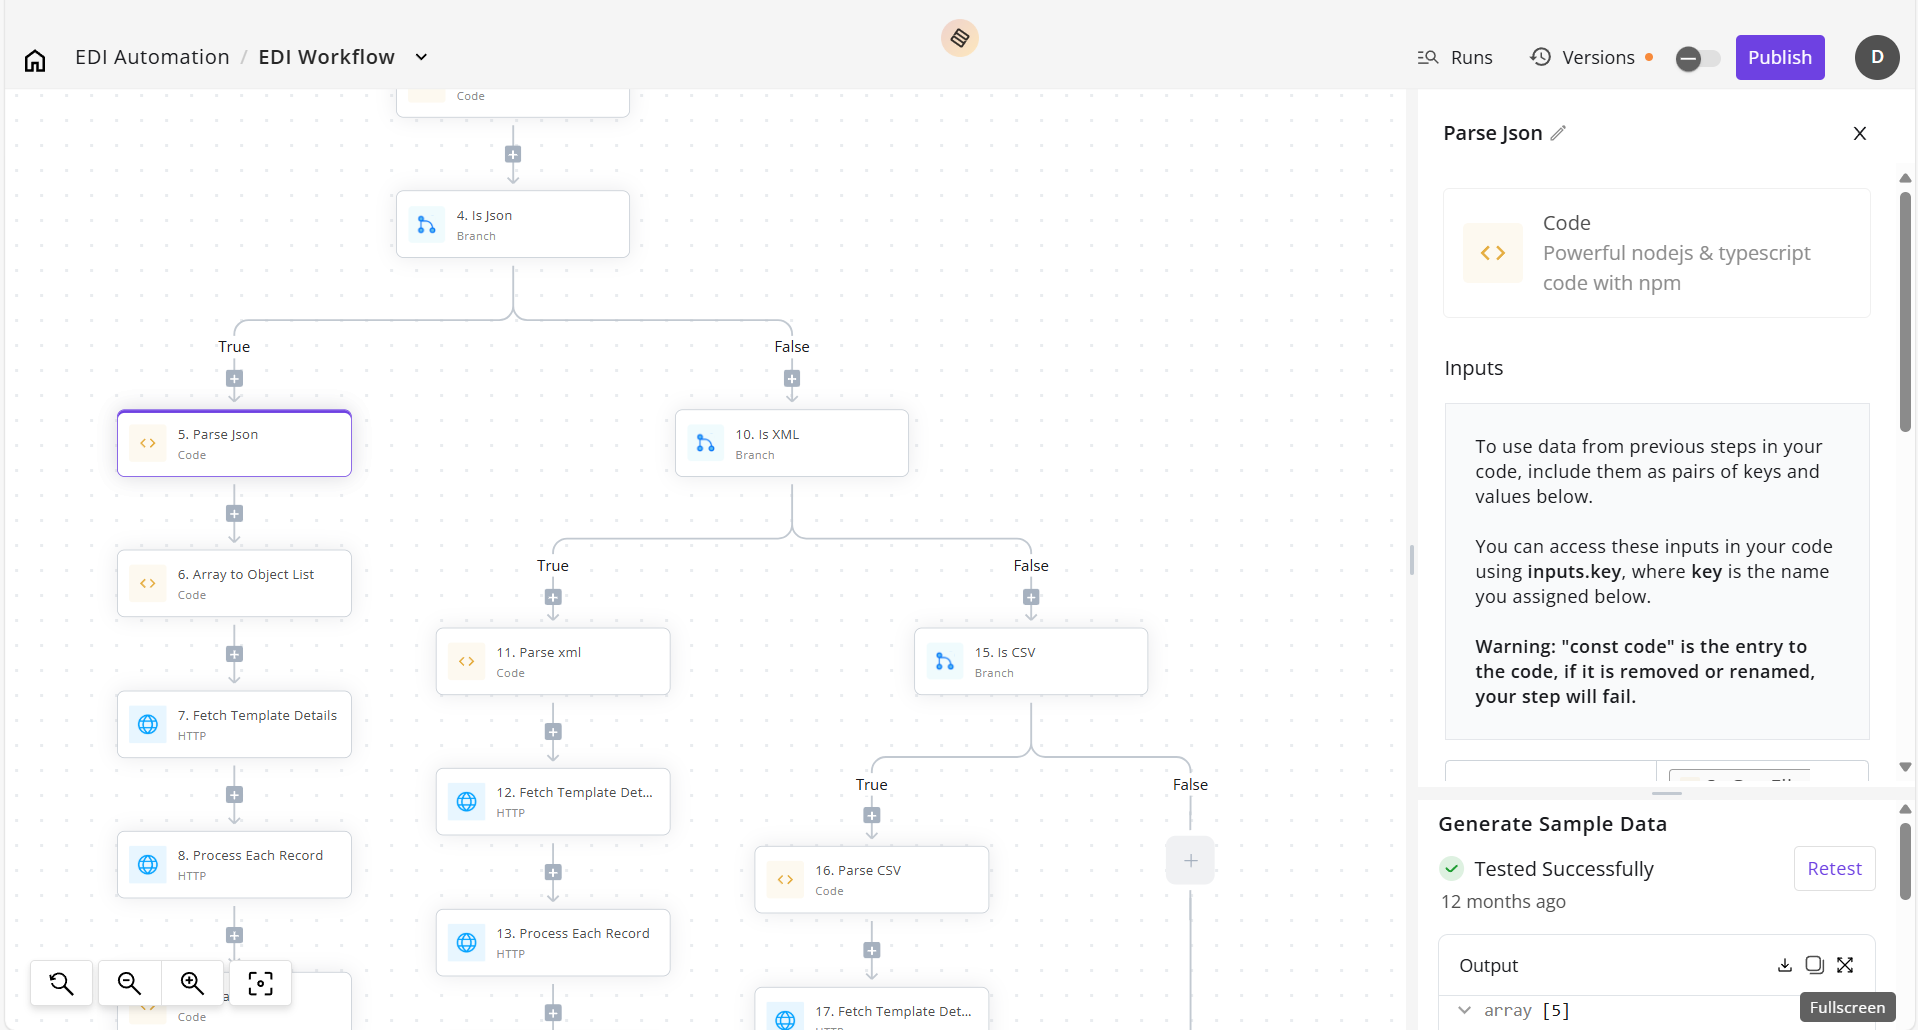Click the branch icon of 10. Is XML

coord(706,443)
